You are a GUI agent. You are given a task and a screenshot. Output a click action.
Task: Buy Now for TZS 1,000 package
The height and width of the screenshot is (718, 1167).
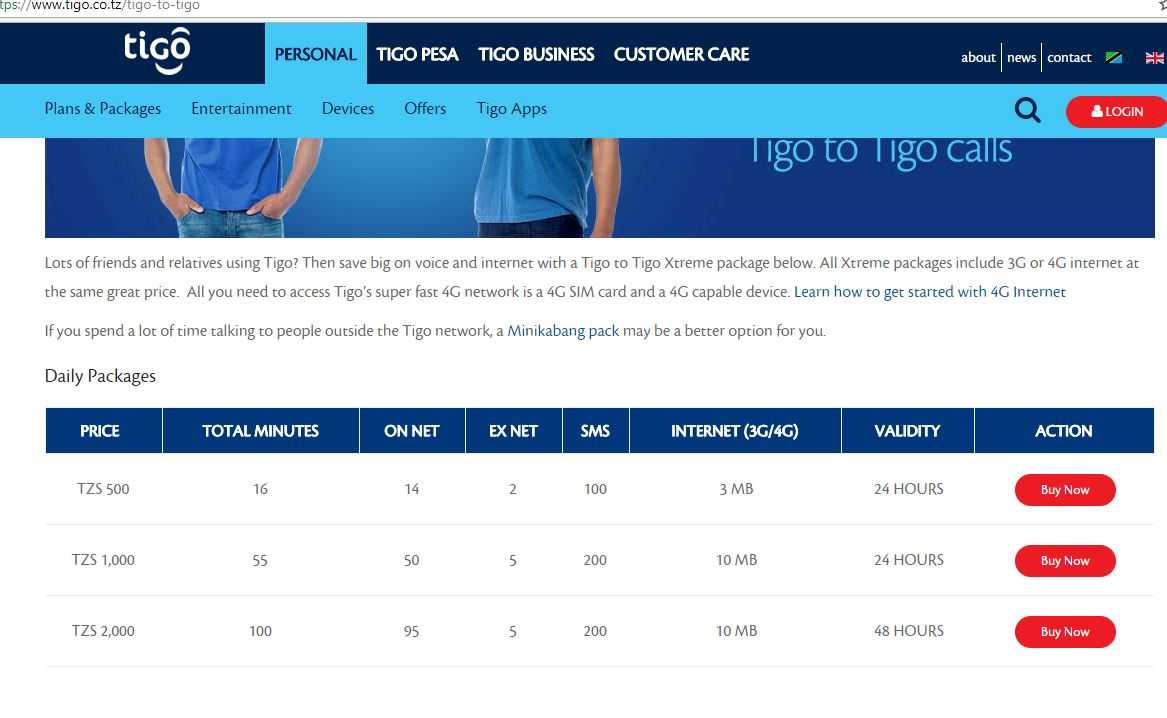coord(1065,560)
